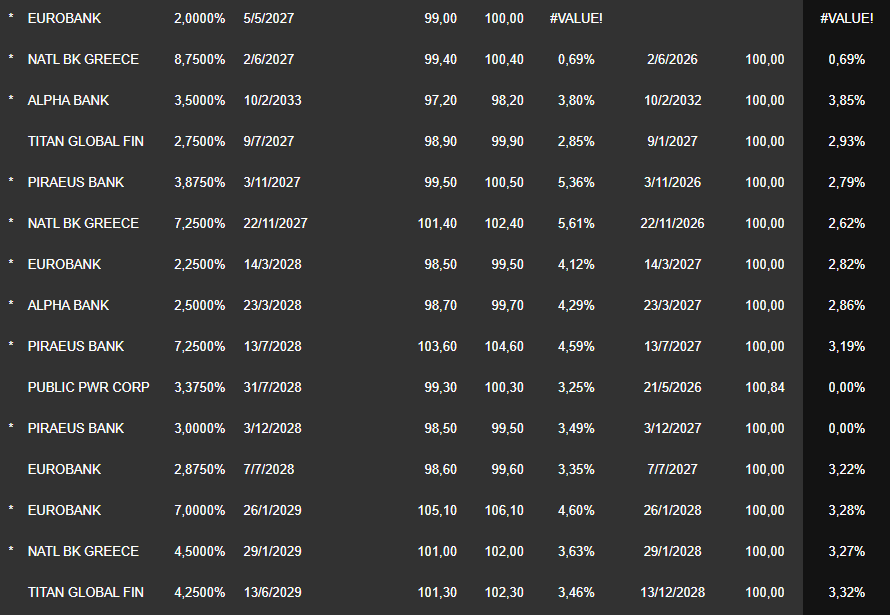
Task: Select EUROBANK with 7,0000% coupon
Action: pos(64,510)
